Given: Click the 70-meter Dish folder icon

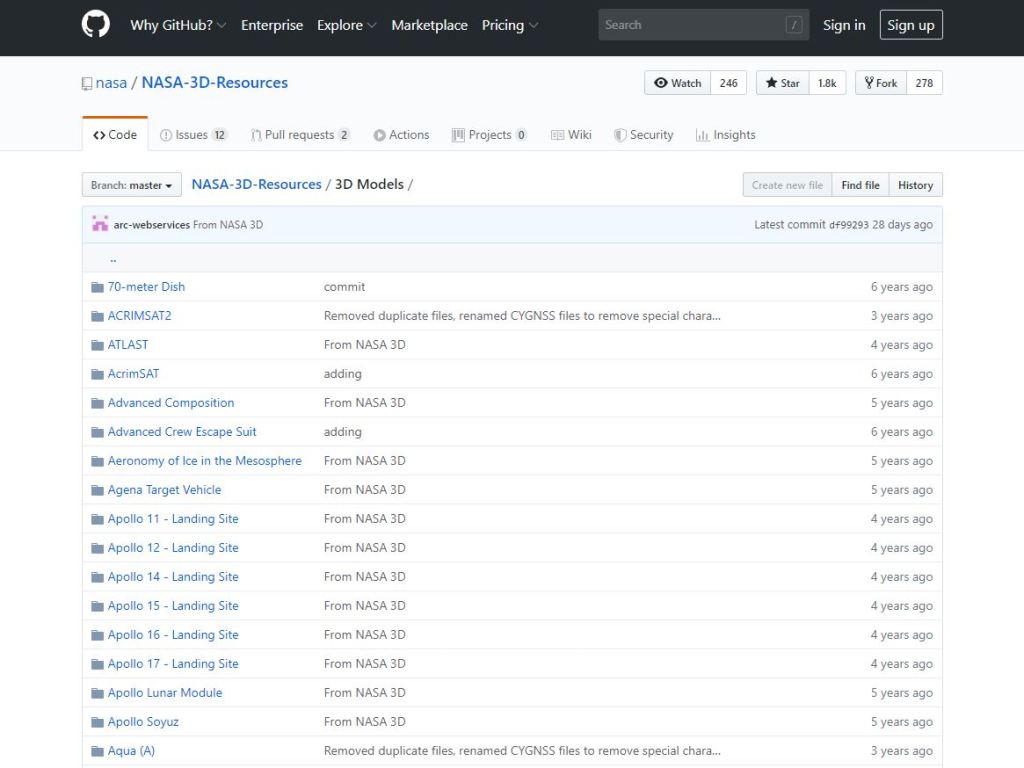Looking at the screenshot, I should [97, 287].
